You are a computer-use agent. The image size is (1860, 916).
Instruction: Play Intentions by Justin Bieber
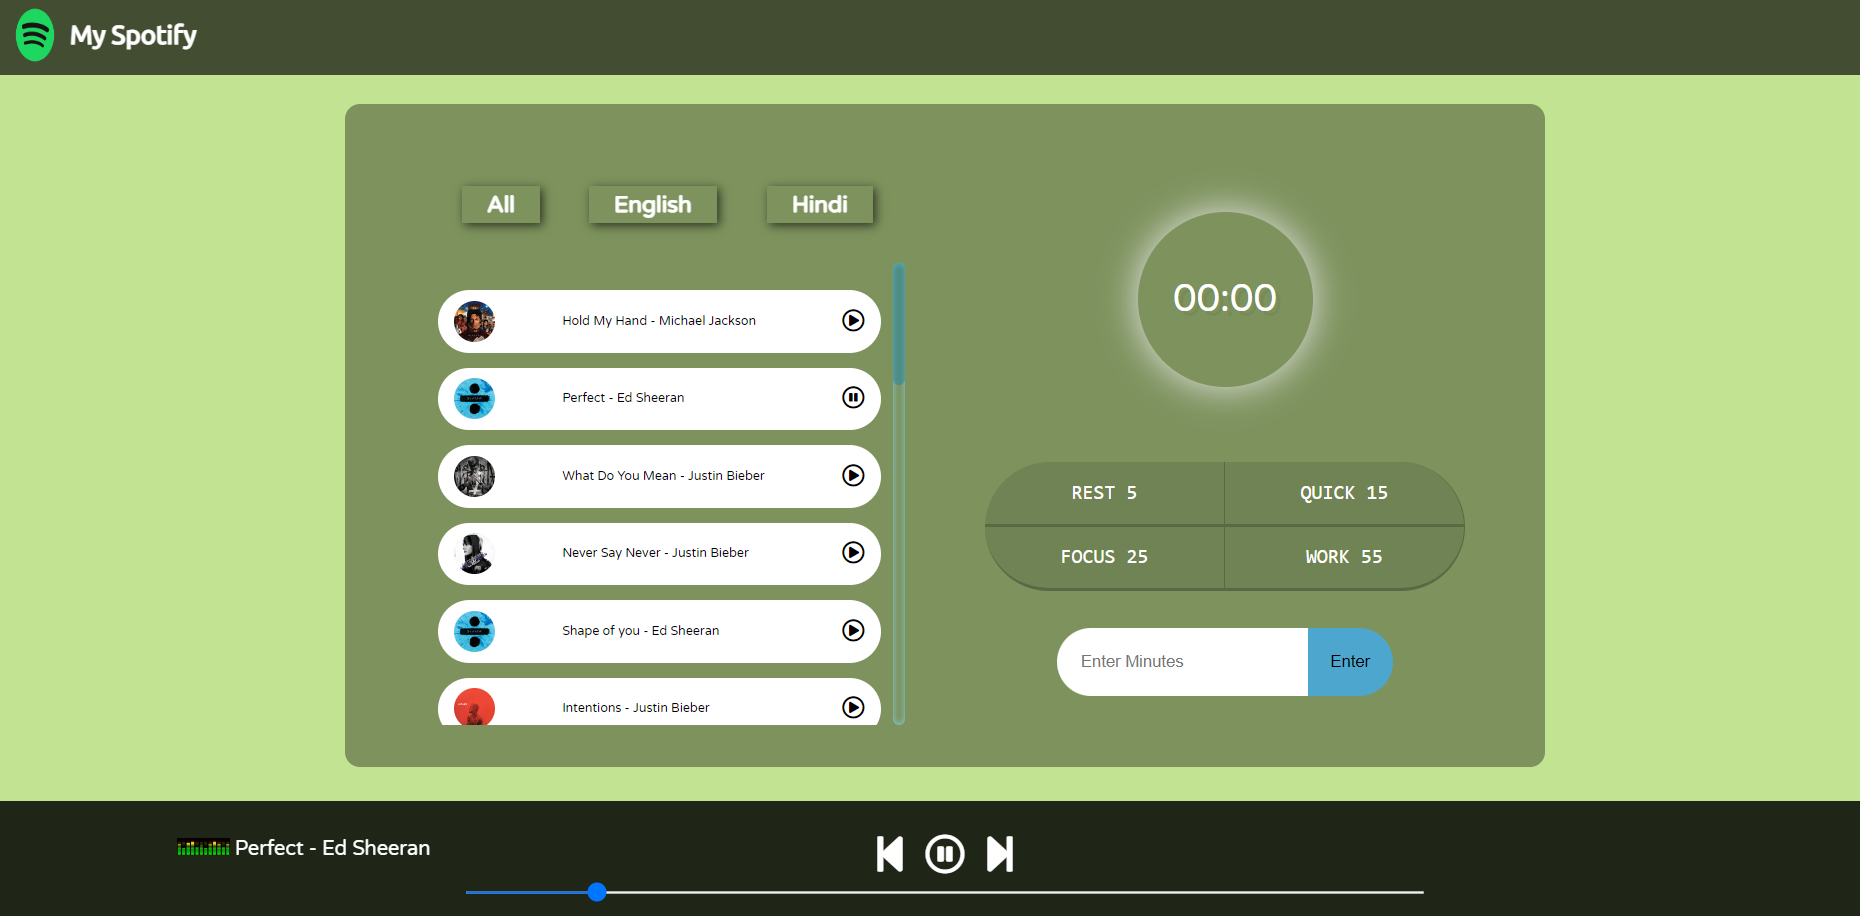tap(853, 707)
